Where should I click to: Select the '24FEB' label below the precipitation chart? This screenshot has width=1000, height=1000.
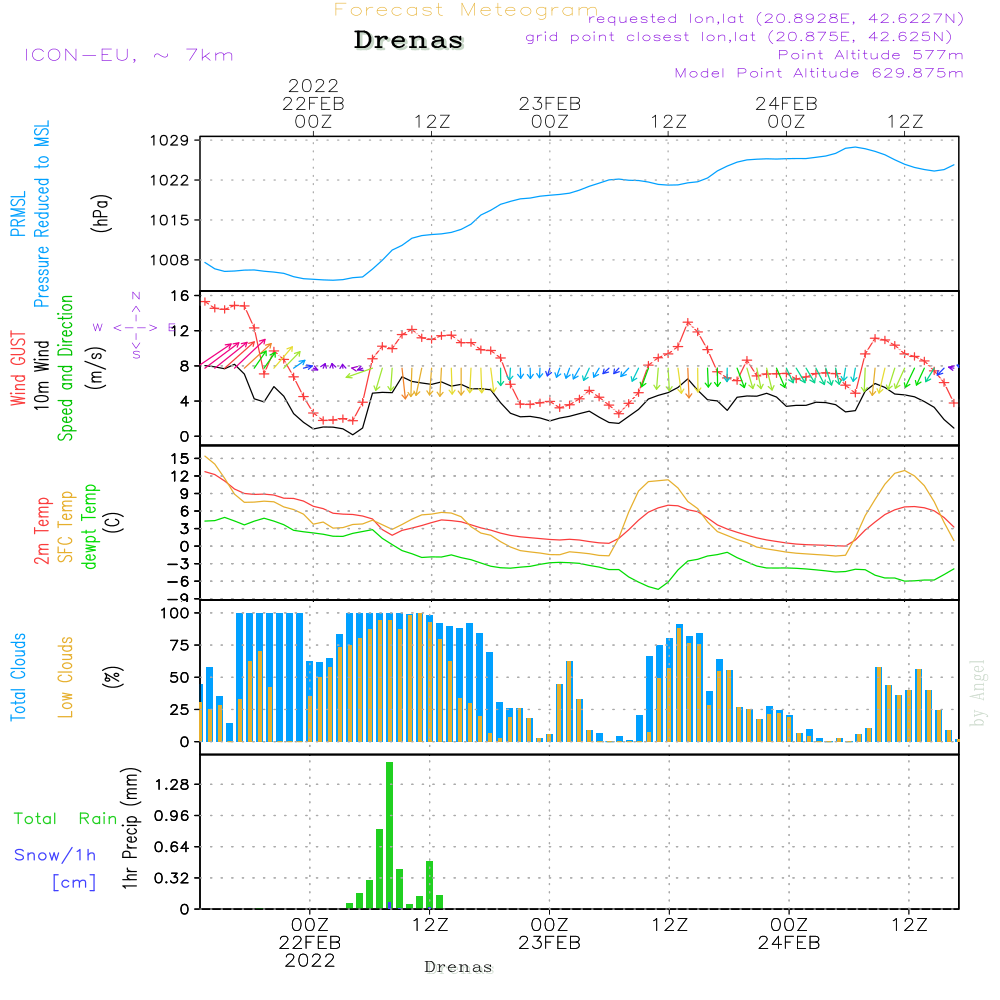pyautogui.click(x=789, y=943)
